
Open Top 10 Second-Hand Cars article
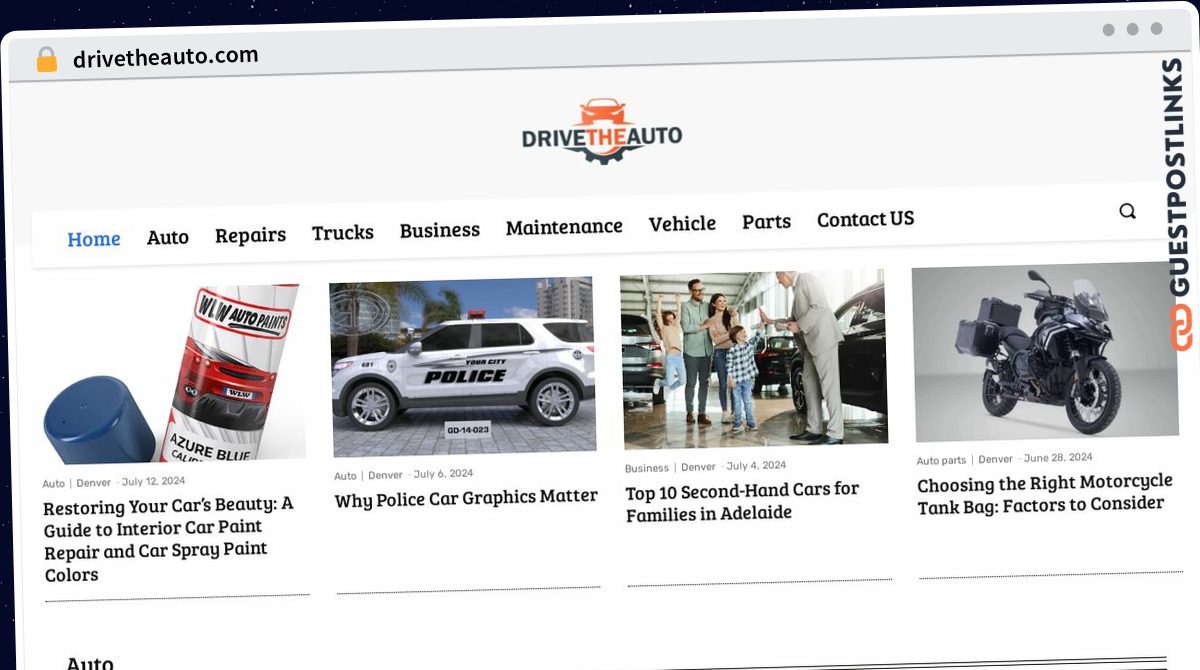(742, 502)
